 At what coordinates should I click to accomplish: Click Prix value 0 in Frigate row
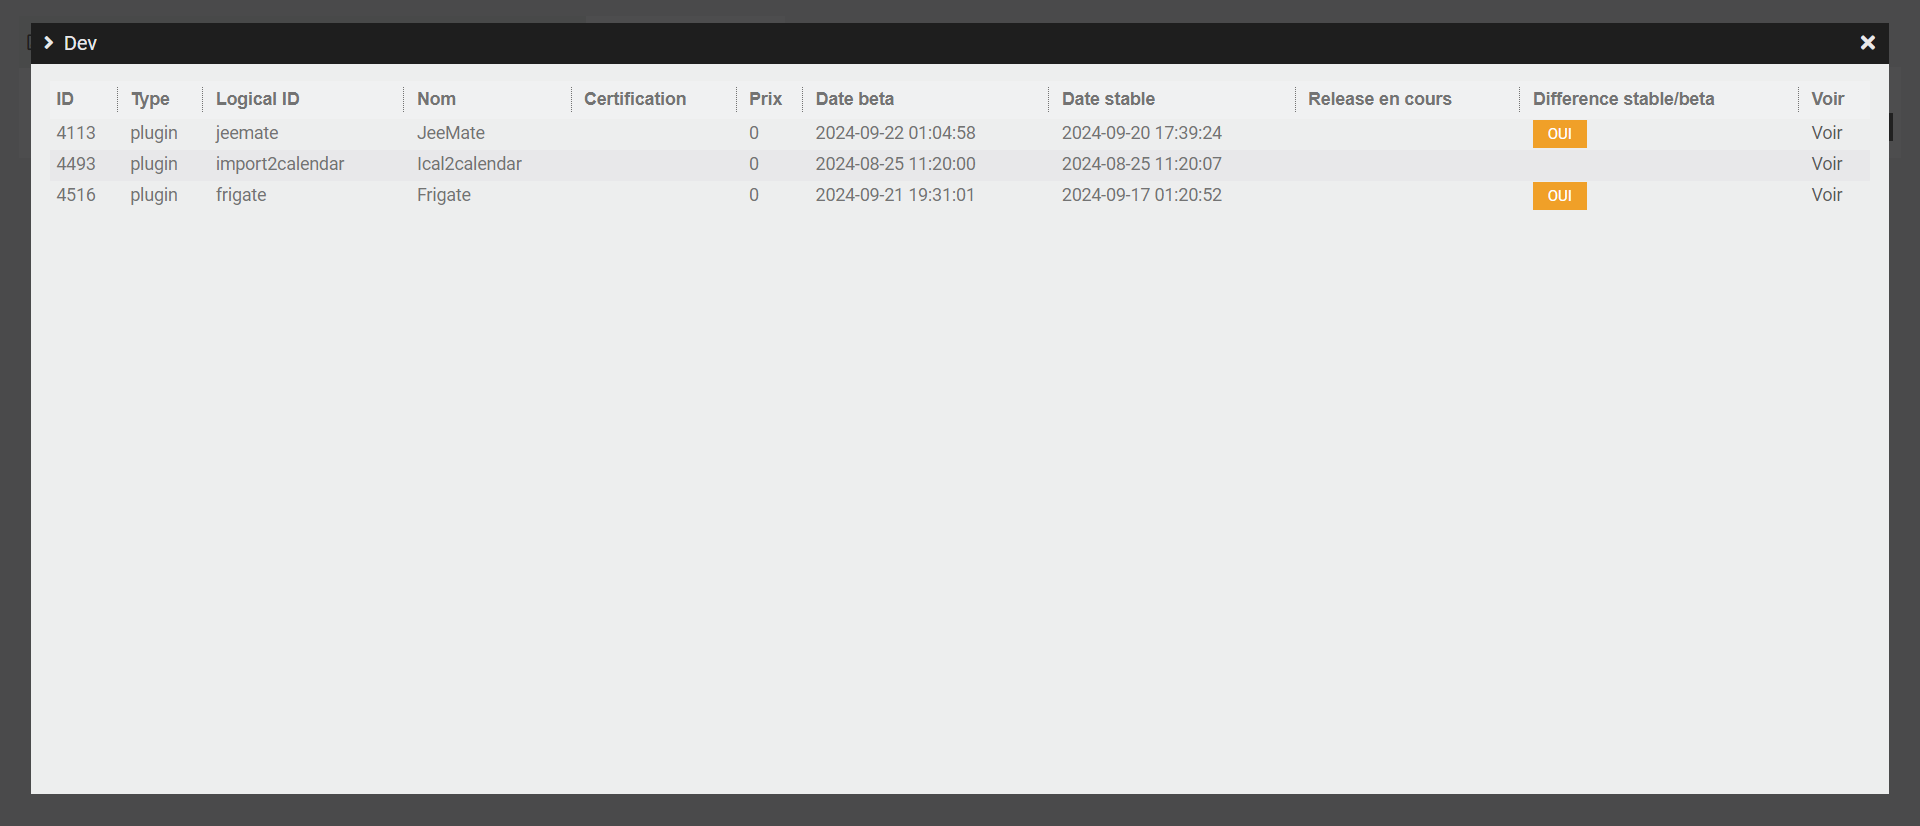754,195
